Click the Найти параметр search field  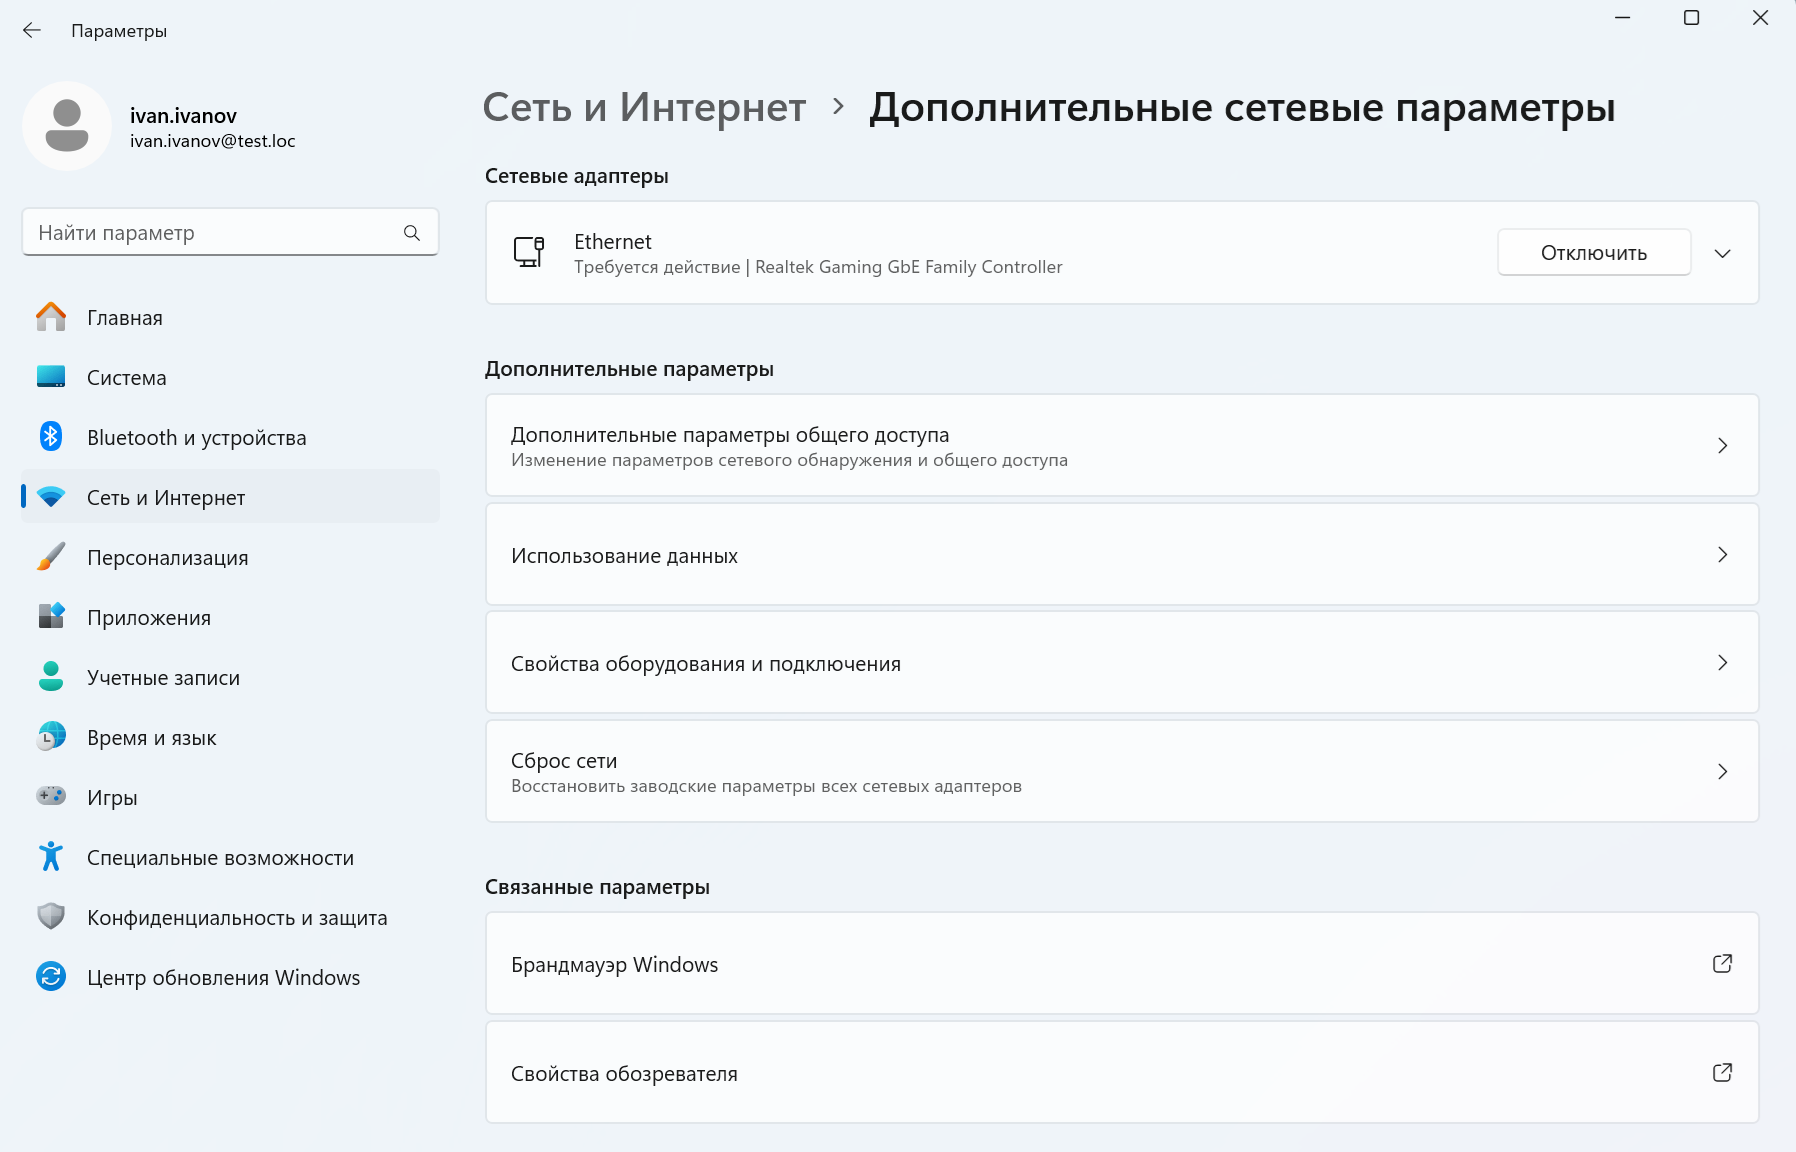[215, 233]
